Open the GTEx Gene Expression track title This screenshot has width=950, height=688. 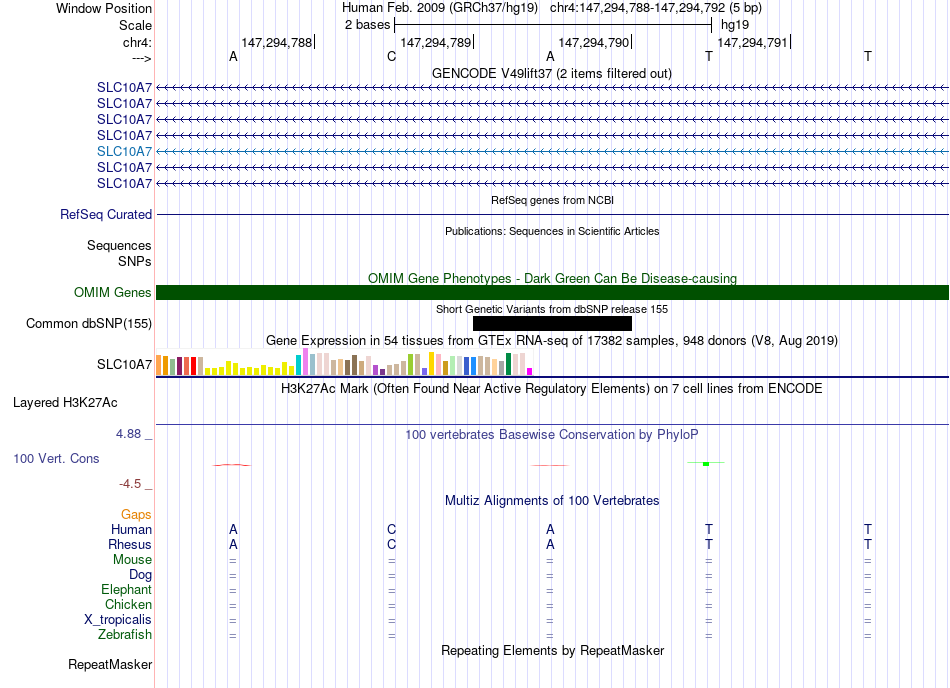click(x=552, y=340)
